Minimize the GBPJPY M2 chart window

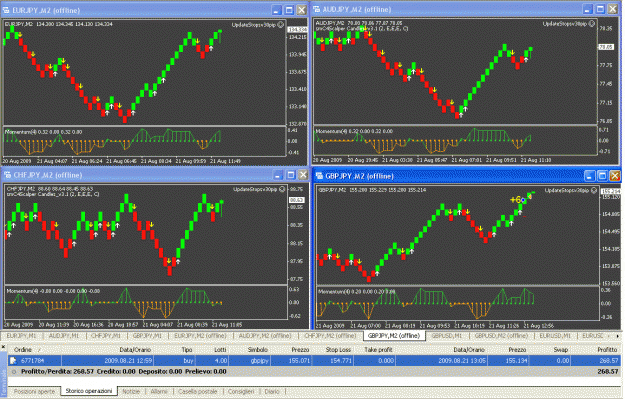pos(590,176)
